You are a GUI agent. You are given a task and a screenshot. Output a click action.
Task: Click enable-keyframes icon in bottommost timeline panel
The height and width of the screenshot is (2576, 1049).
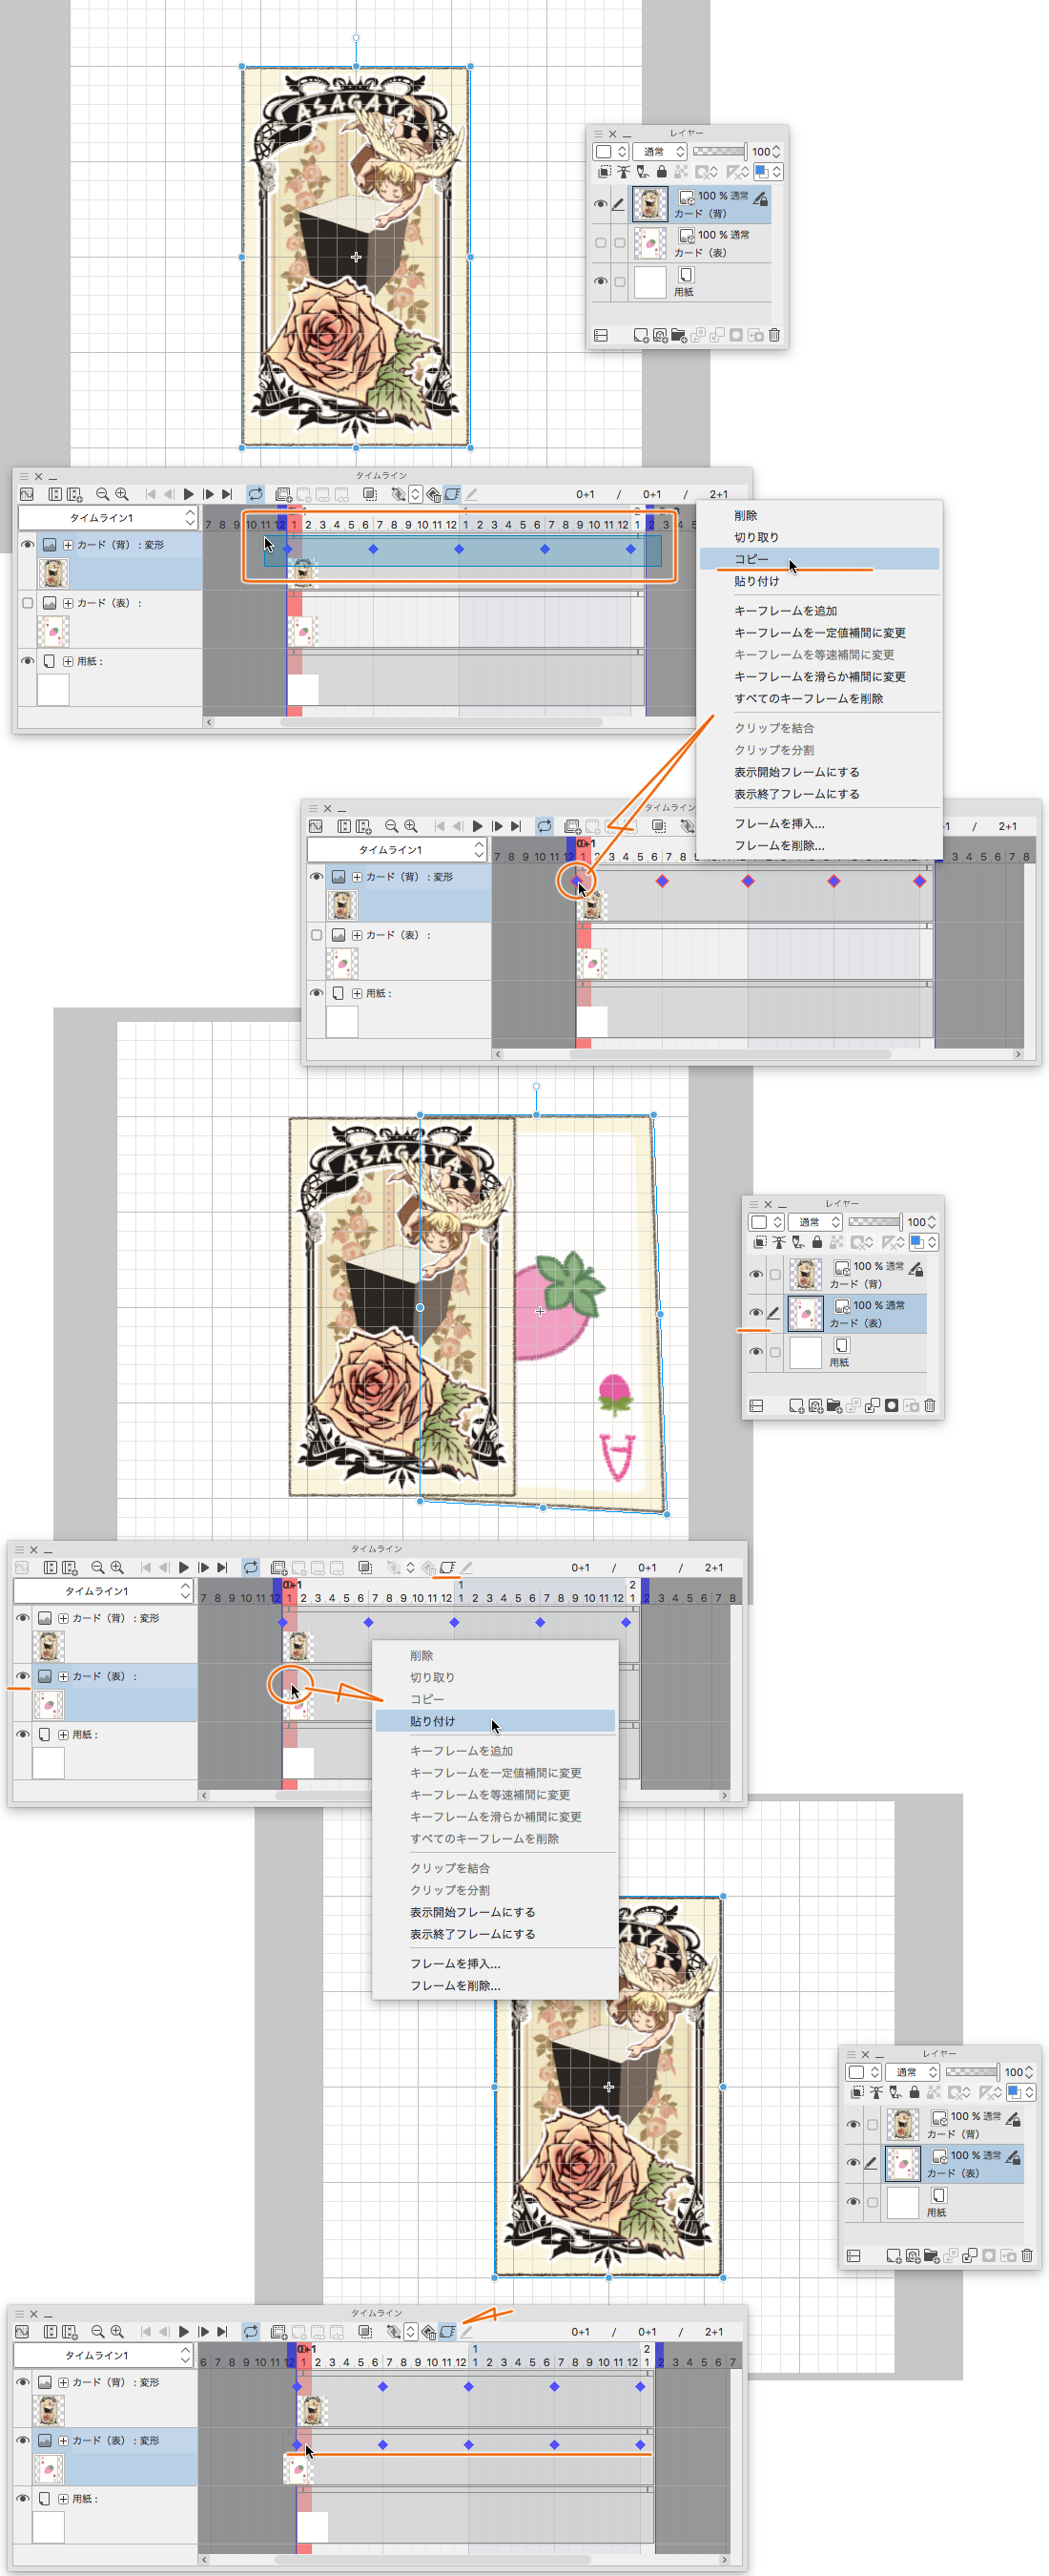[x=447, y=2331]
